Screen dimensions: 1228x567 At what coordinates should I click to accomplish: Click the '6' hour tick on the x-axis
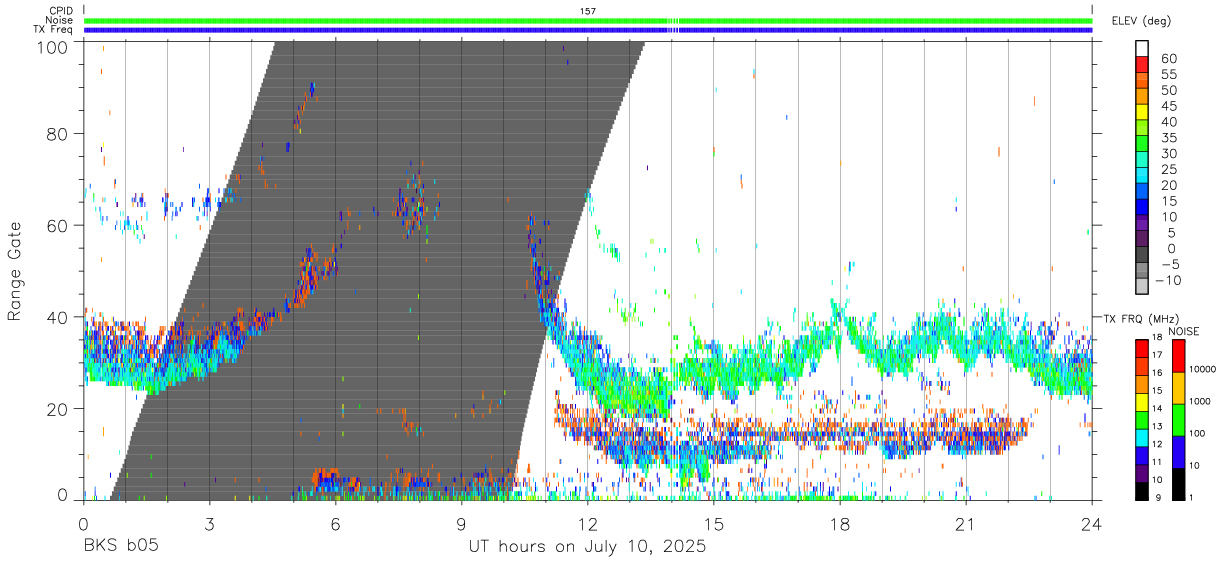click(x=336, y=524)
